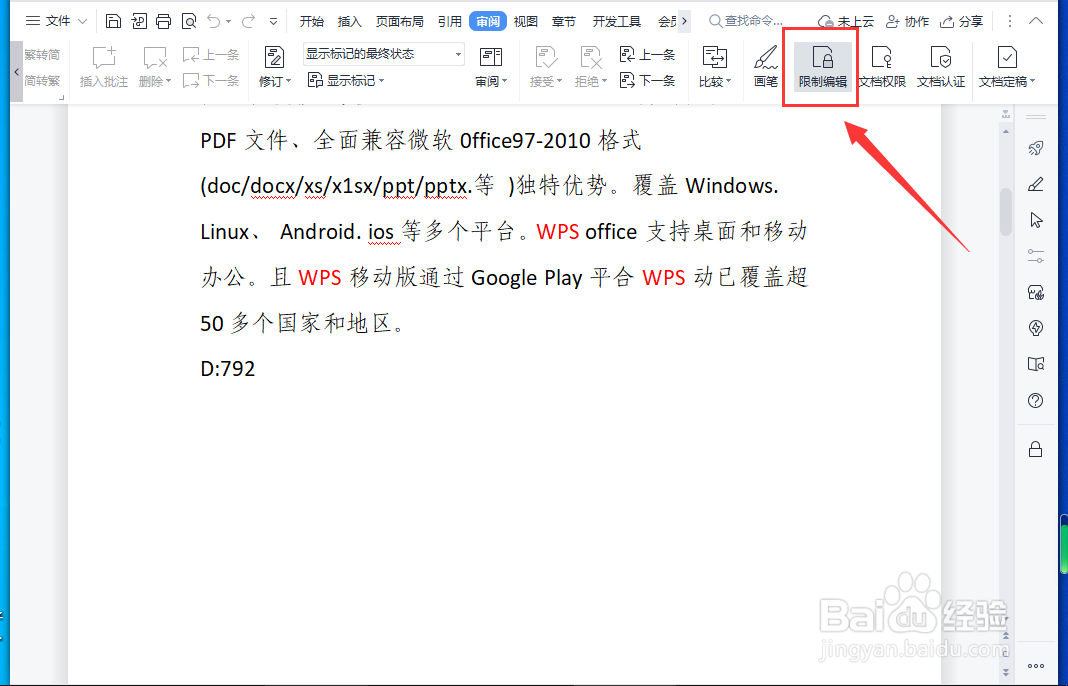Click 繁转简 conversion button
1068x686 pixels.
click(x=42, y=54)
